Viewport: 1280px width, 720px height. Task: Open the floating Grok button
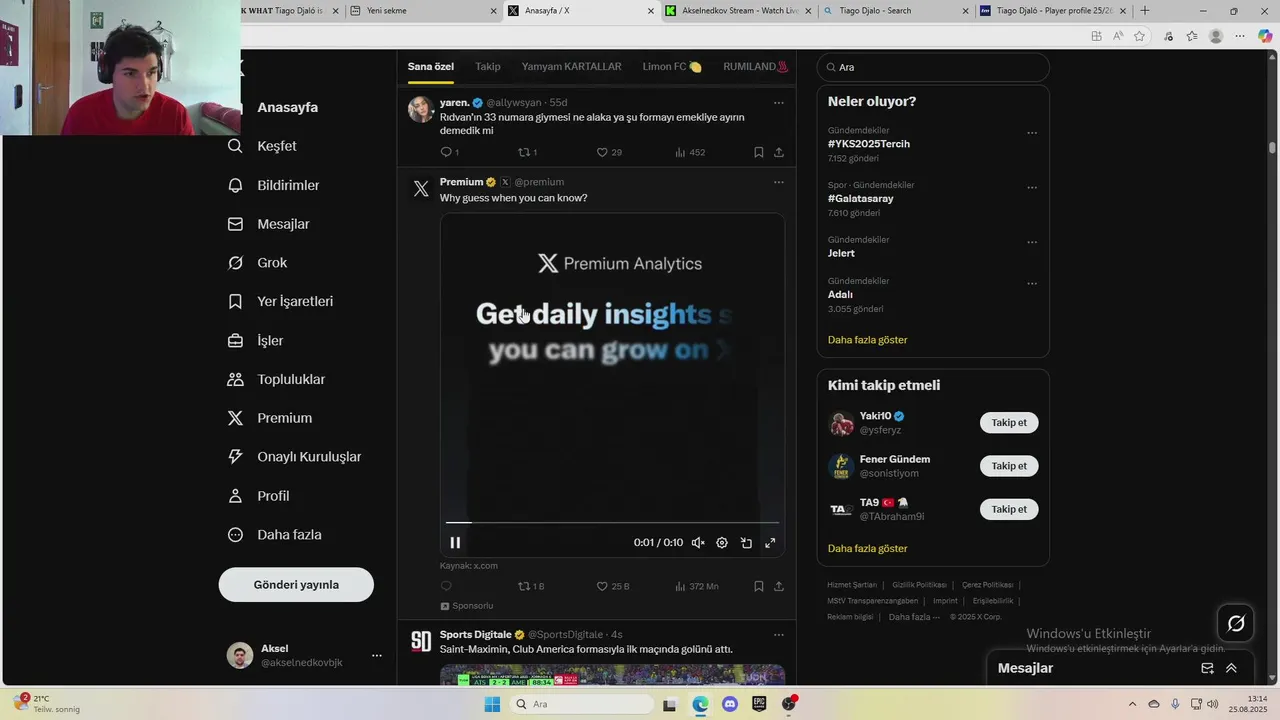(x=1236, y=624)
